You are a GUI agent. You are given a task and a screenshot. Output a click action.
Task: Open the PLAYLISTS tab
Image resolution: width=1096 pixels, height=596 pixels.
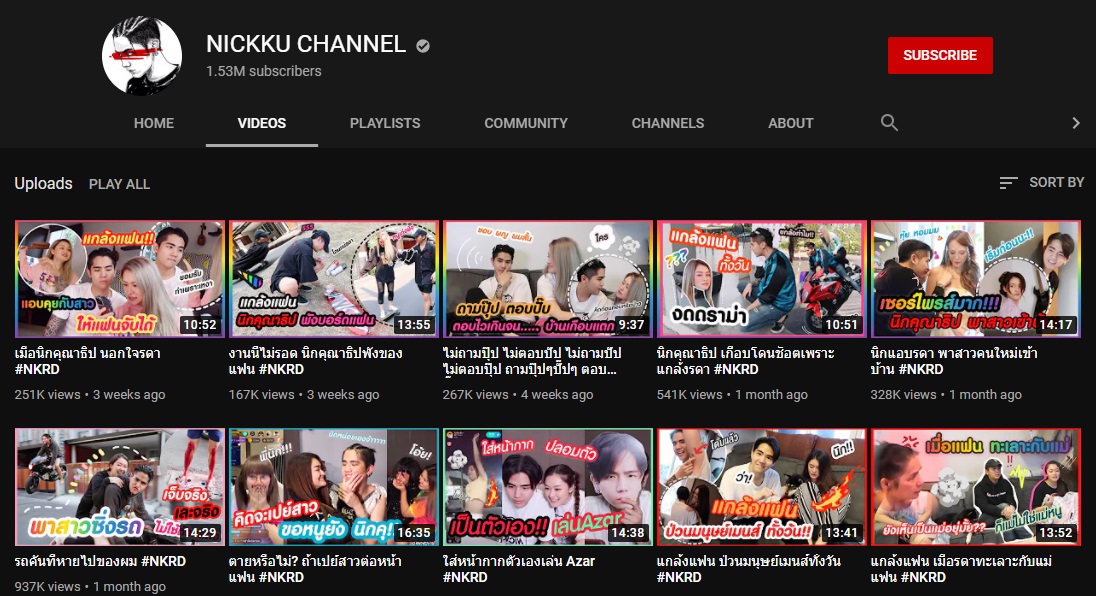[385, 123]
